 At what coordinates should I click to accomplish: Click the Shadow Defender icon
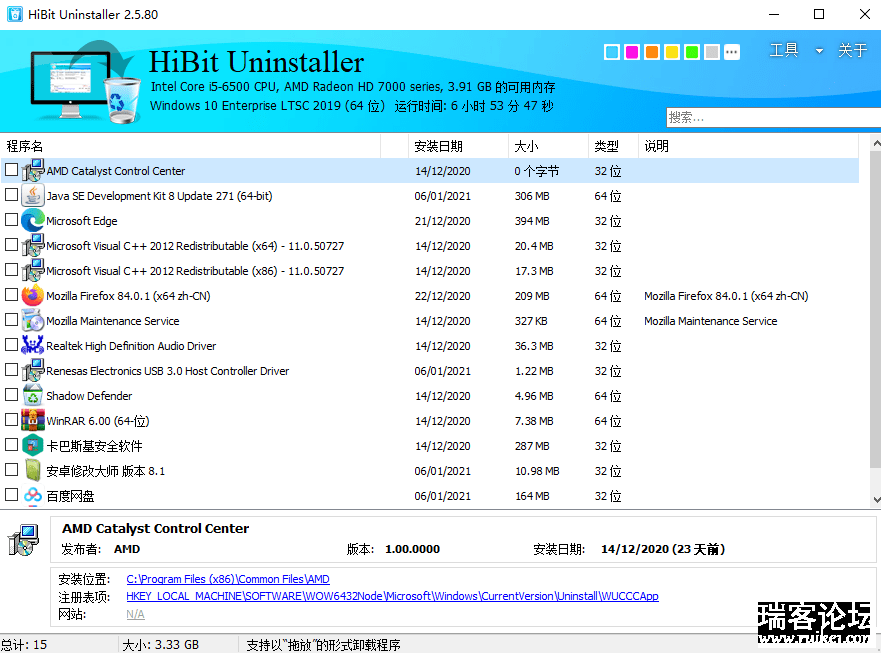click(x=33, y=396)
